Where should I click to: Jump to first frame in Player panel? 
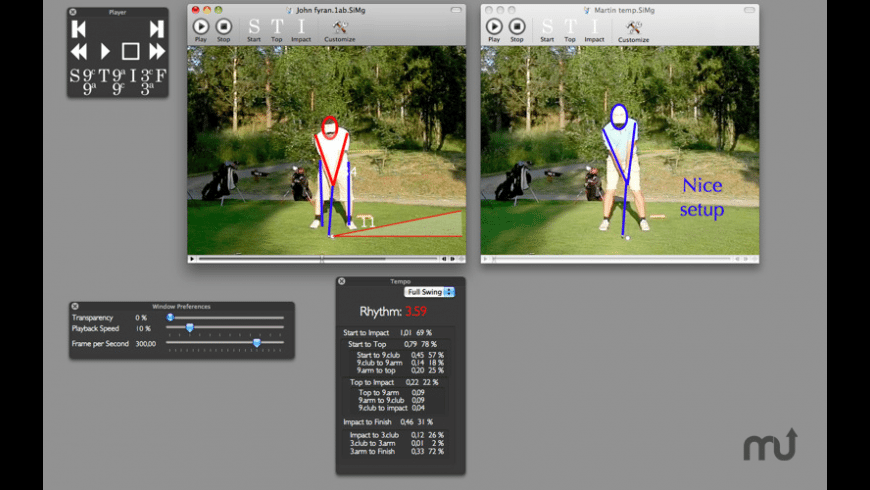tap(79, 29)
